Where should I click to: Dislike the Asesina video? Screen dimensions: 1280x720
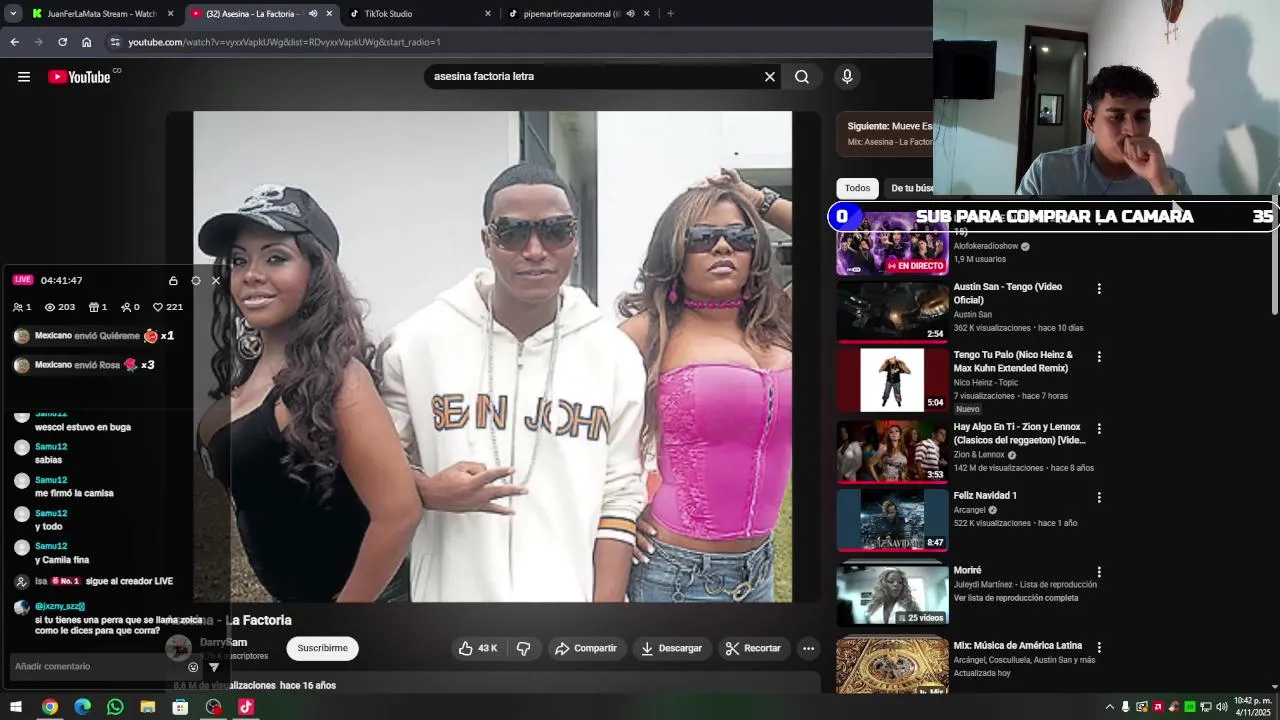(x=523, y=648)
